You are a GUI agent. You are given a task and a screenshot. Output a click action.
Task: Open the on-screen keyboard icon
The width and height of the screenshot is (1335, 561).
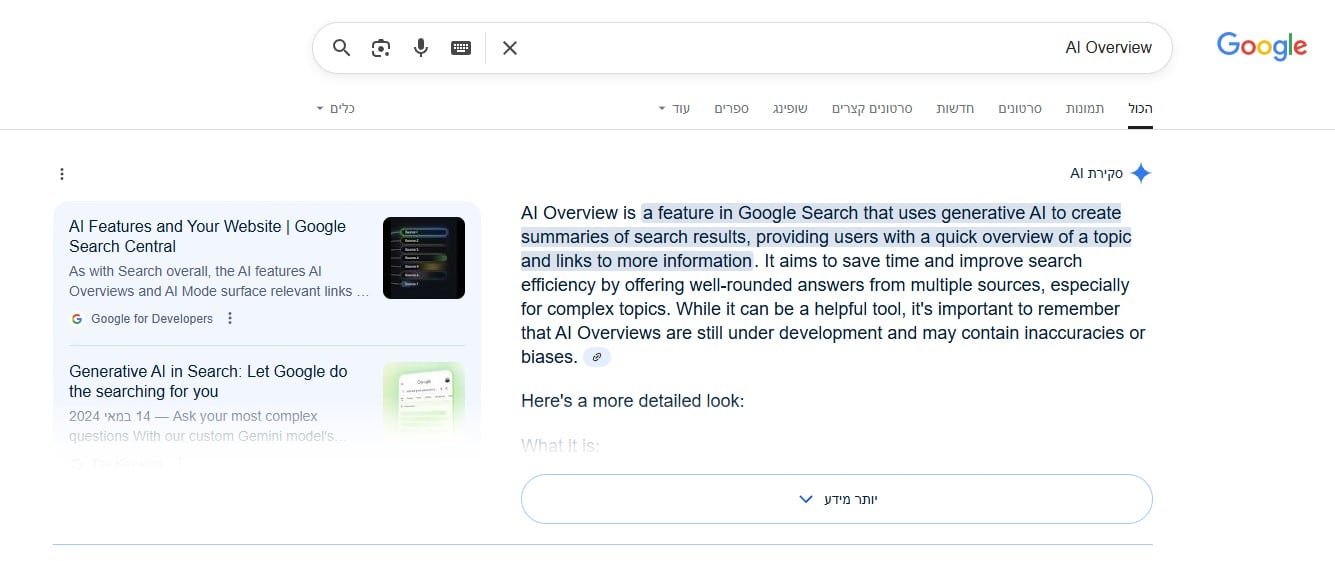pyautogui.click(x=461, y=48)
